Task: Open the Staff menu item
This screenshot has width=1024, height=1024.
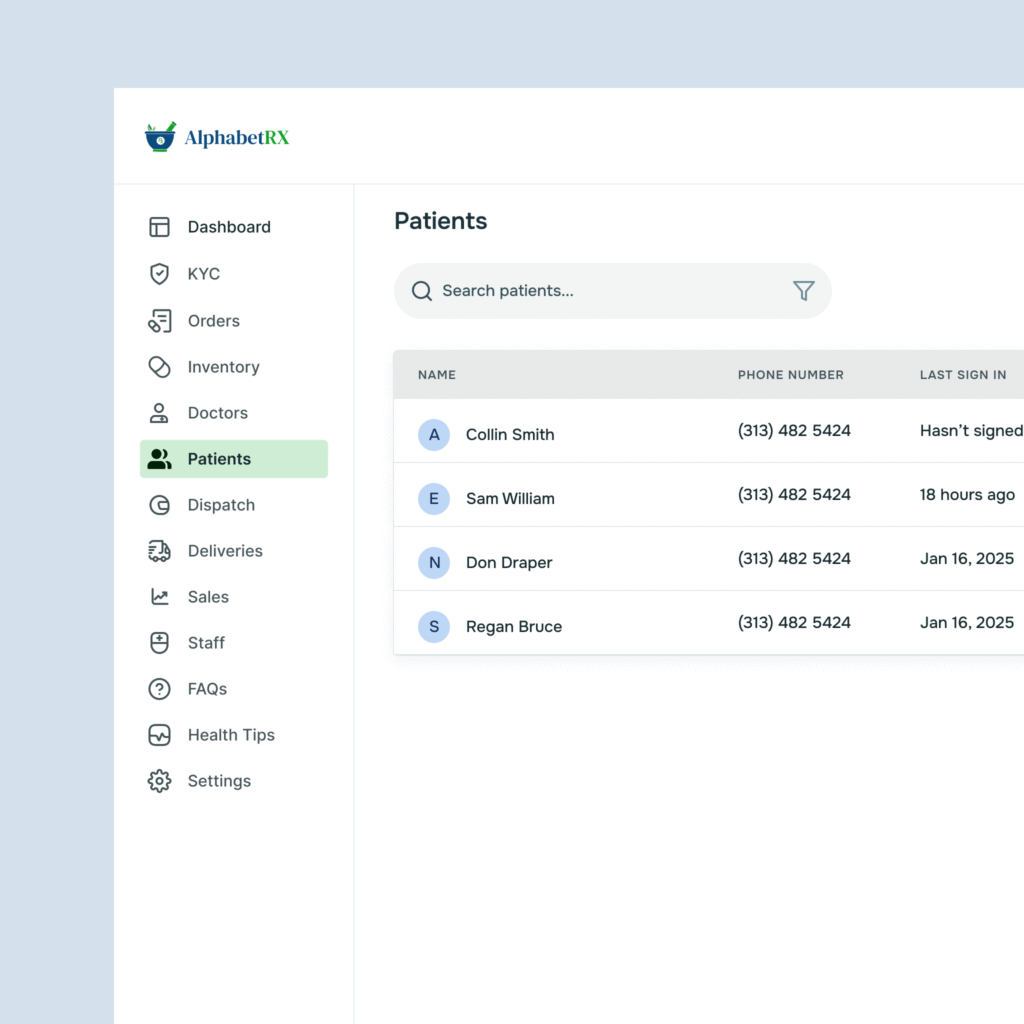Action: click(206, 643)
